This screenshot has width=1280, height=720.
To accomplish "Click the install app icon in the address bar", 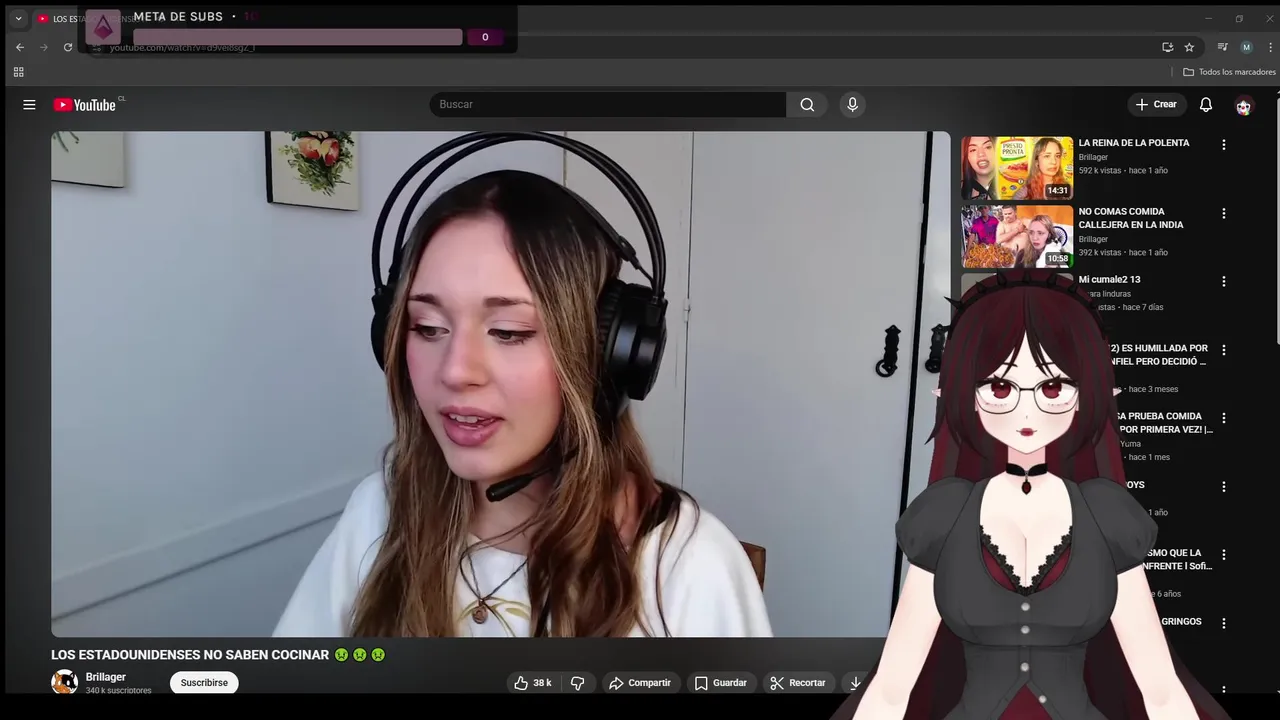I will (1167, 47).
